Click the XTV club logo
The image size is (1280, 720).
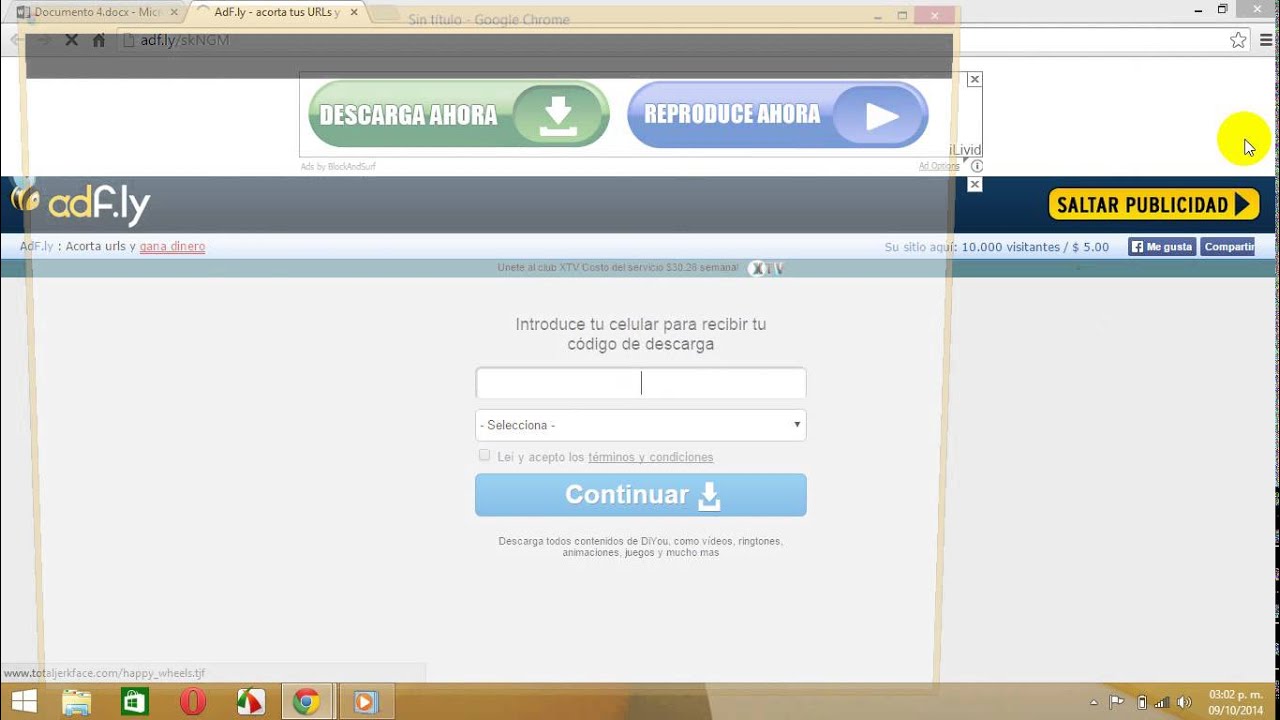pos(767,268)
